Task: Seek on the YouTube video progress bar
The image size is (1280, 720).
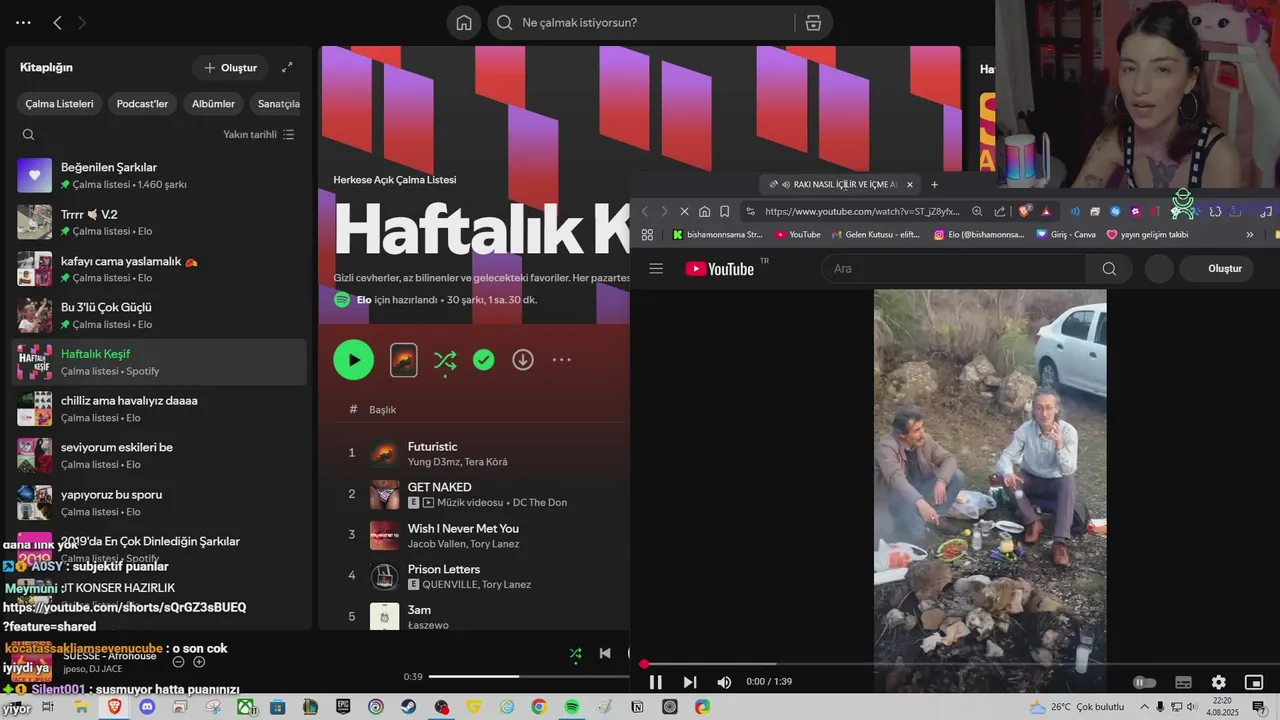Action: point(960,664)
